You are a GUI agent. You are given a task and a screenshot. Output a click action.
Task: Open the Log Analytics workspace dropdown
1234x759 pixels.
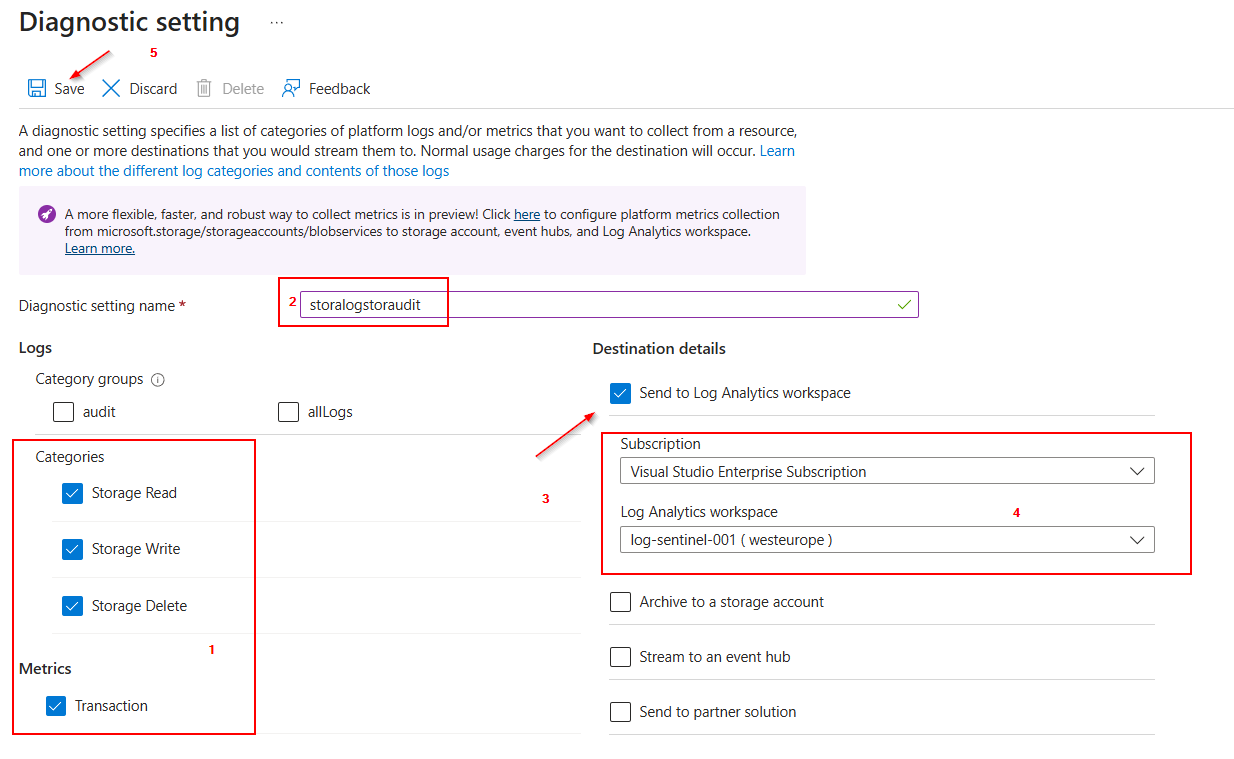pyautogui.click(x=886, y=540)
